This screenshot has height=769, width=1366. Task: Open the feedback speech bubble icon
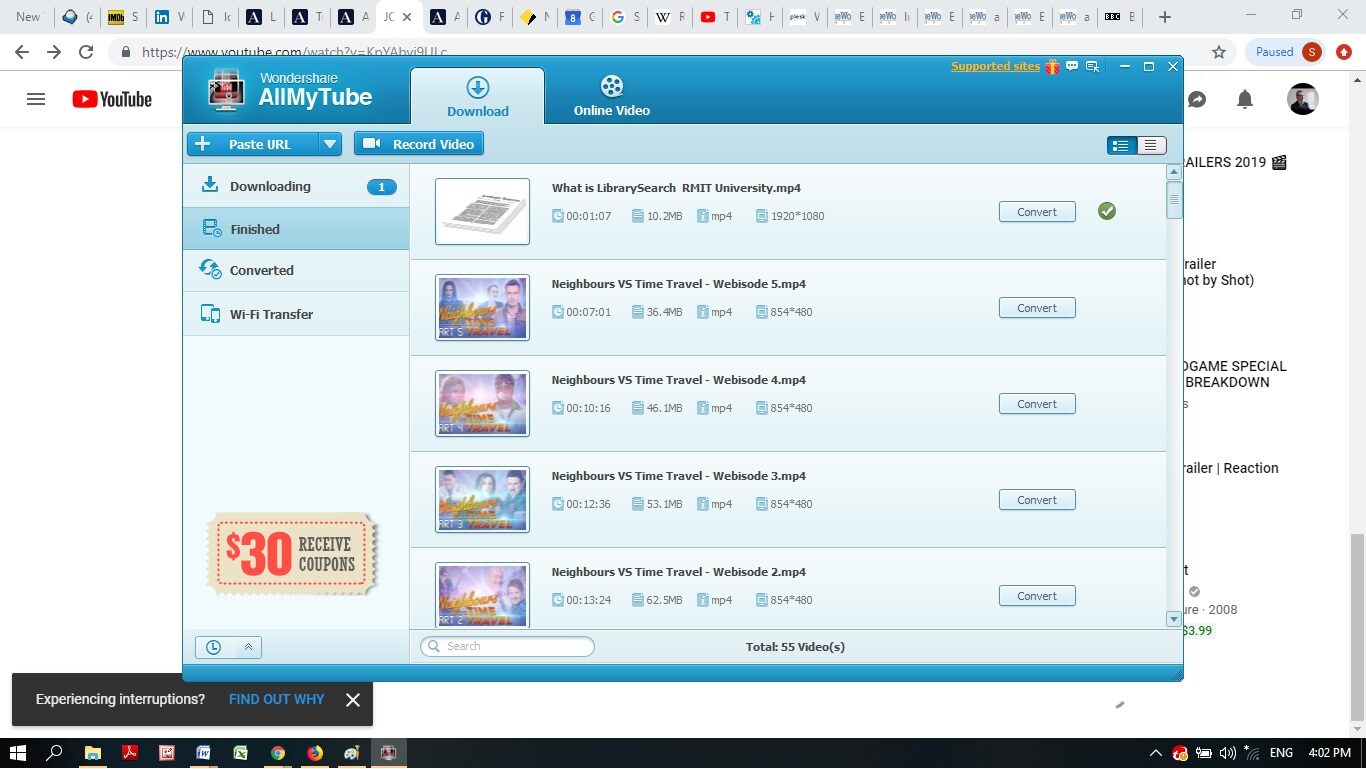tap(1072, 67)
